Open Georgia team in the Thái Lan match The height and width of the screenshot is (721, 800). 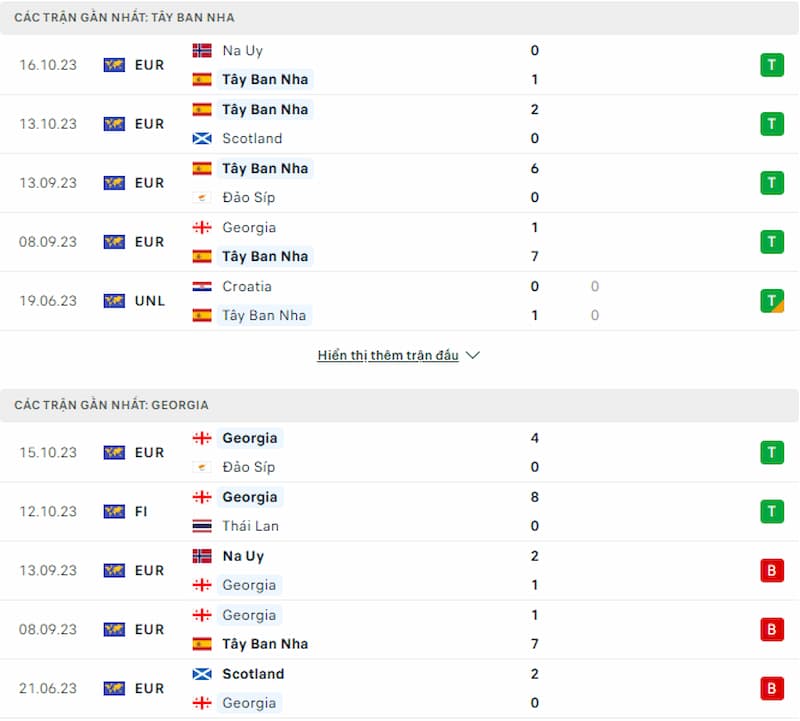(250, 497)
